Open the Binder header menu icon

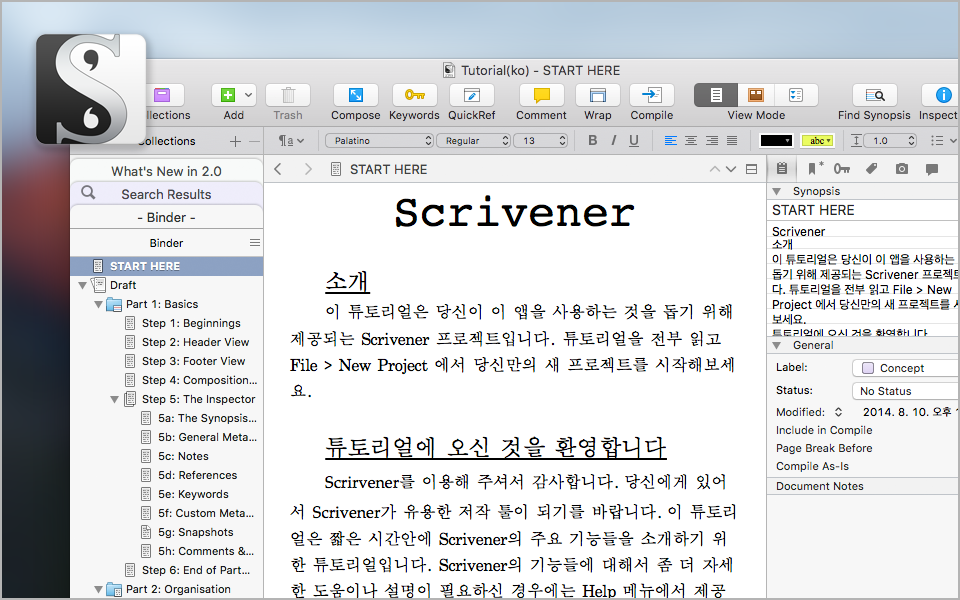click(255, 242)
